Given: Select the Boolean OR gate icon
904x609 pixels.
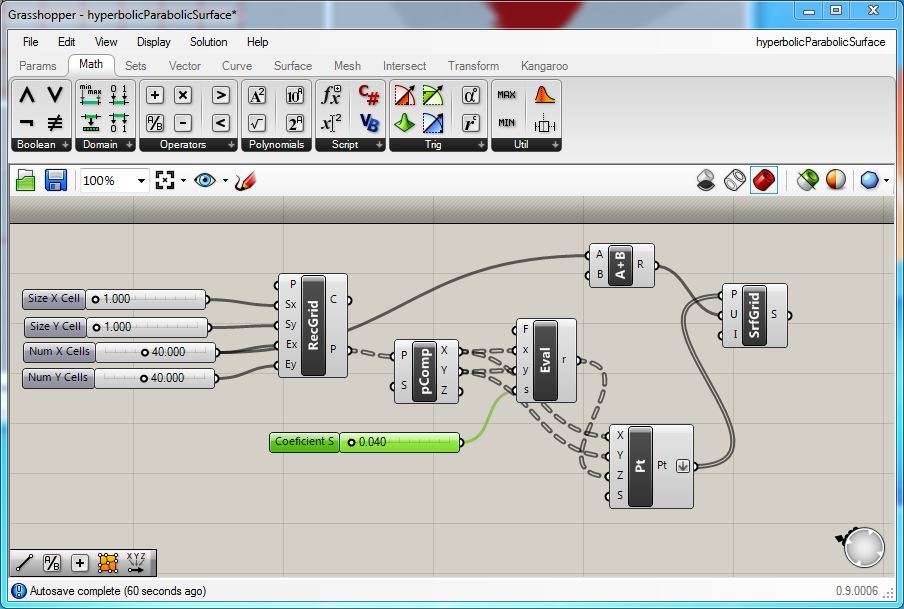Looking at the screenshot, I should click(55, 95).
